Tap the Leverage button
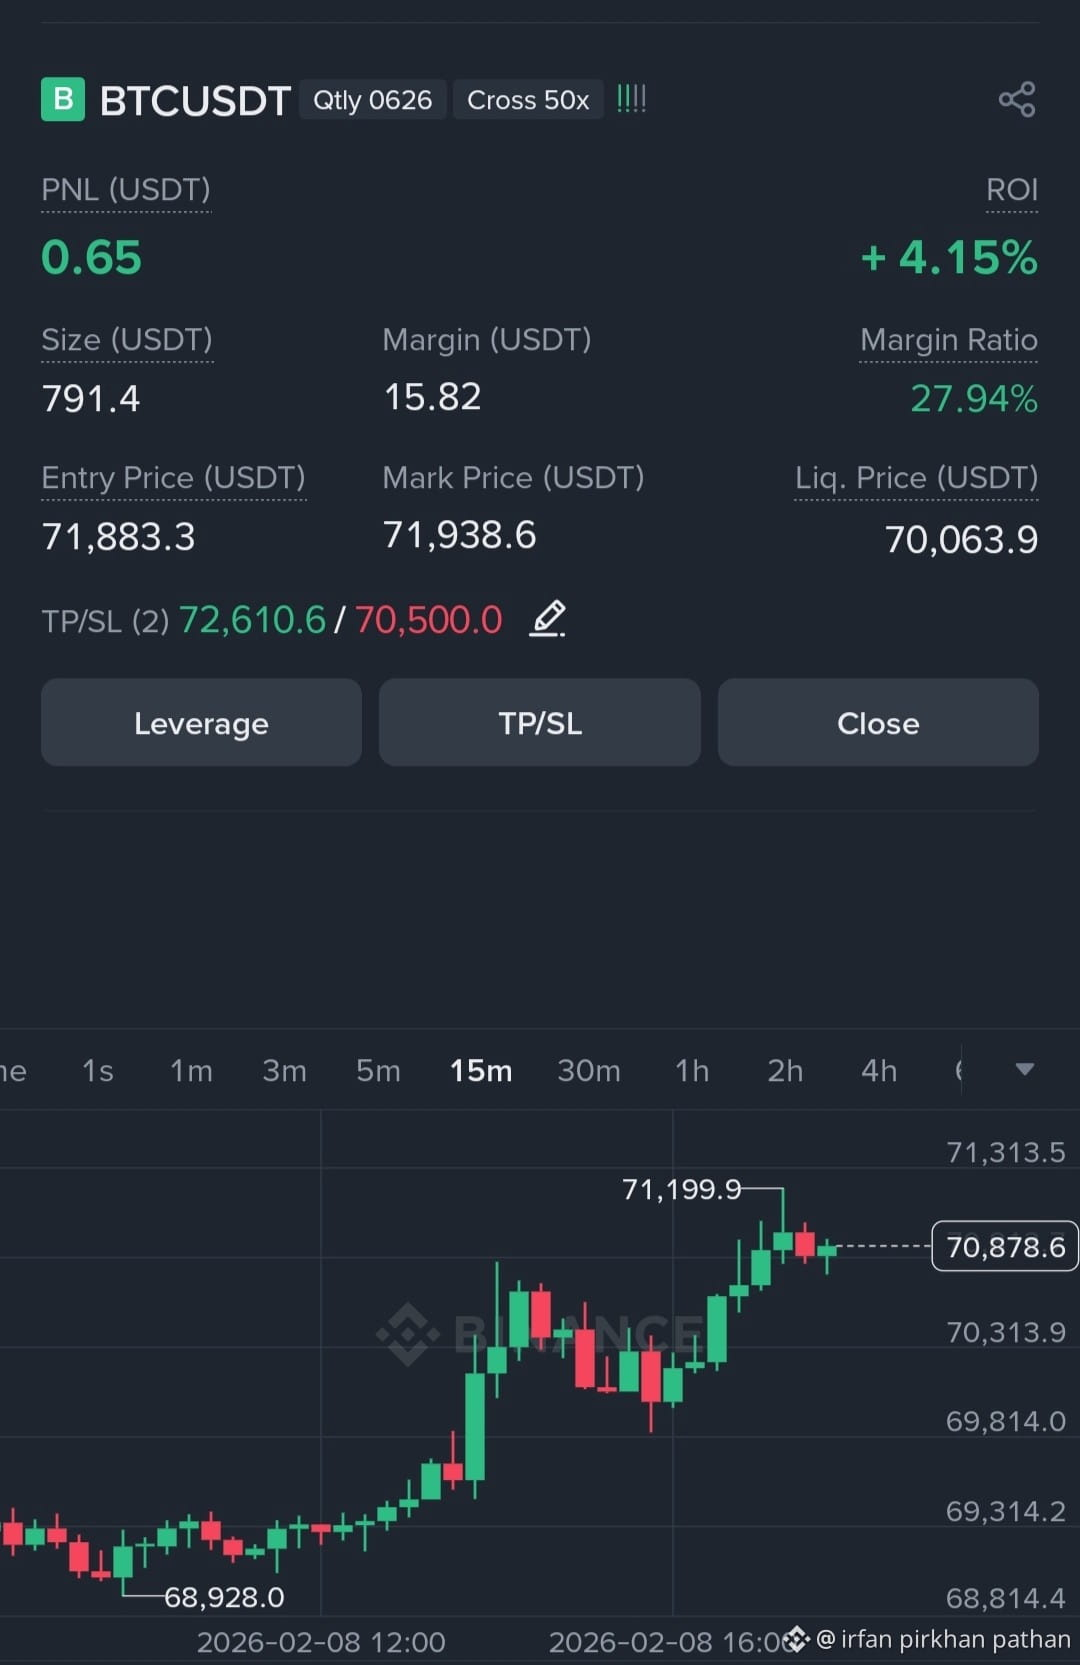Image resolution: width=1080 pixels, height=1665 pixels. point(201,723)
